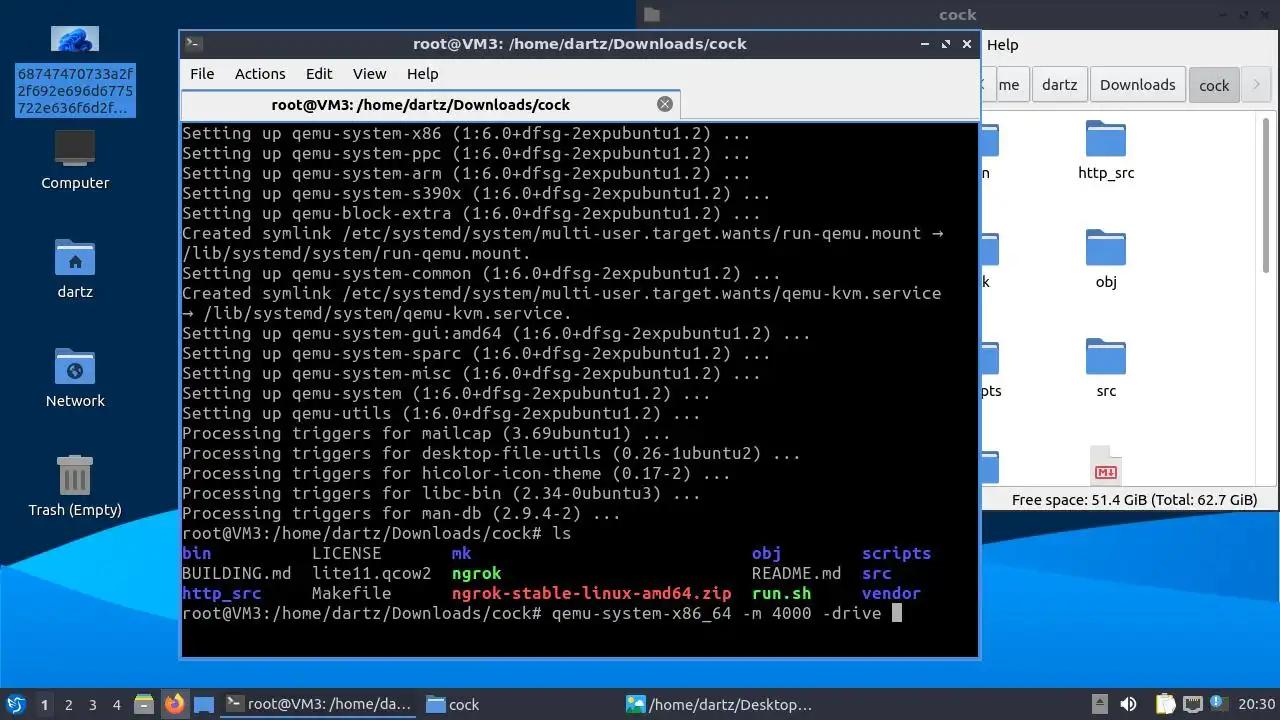Switch to workspace 3 in pager
1280x720 pixels.
(93, 705)
